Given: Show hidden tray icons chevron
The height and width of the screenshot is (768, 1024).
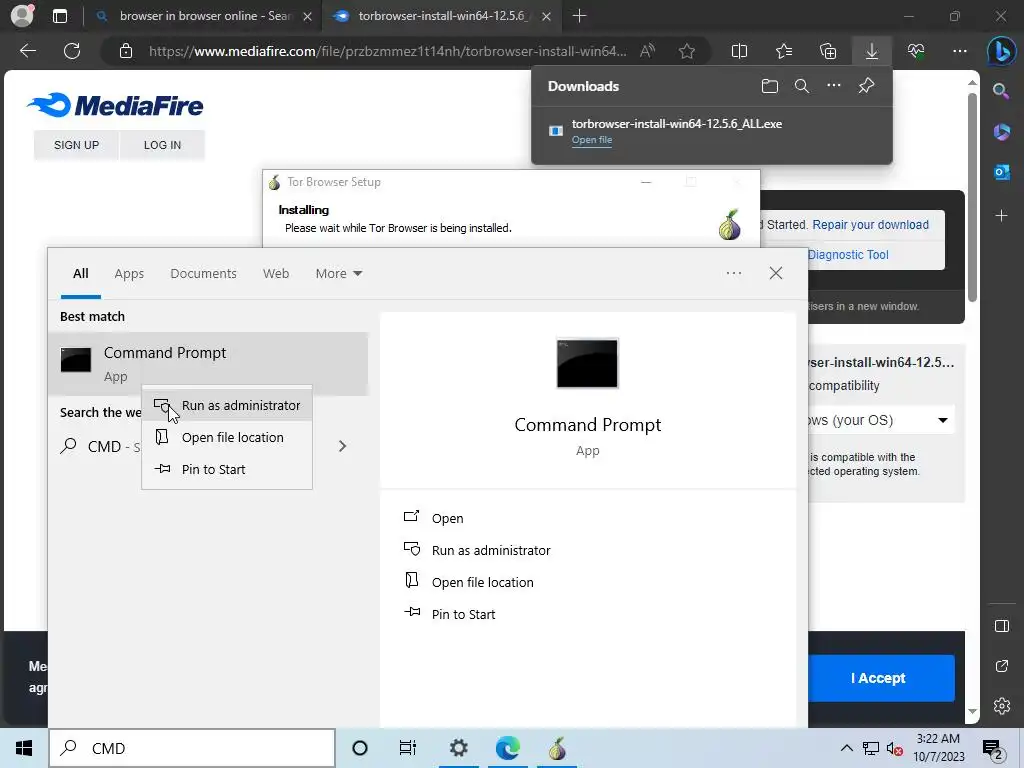Looking at the screenshot, I should (846, 748).
